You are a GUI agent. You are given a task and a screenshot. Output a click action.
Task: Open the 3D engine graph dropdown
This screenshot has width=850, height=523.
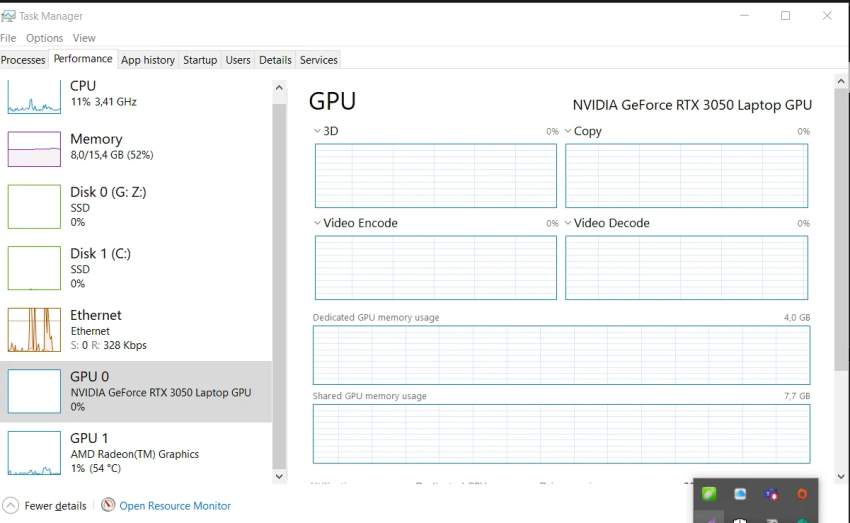(x=317, y=131)
